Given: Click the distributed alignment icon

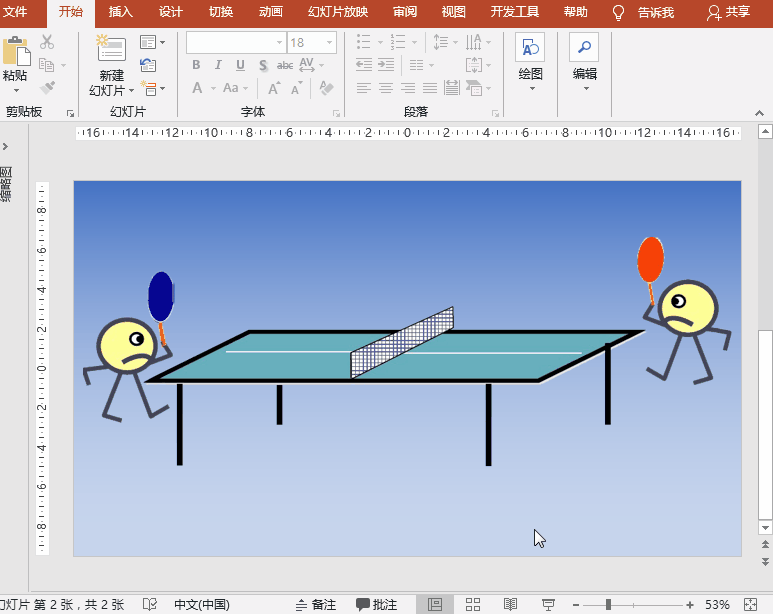Looking at the screenshot, I should click(x=452, y=88).
